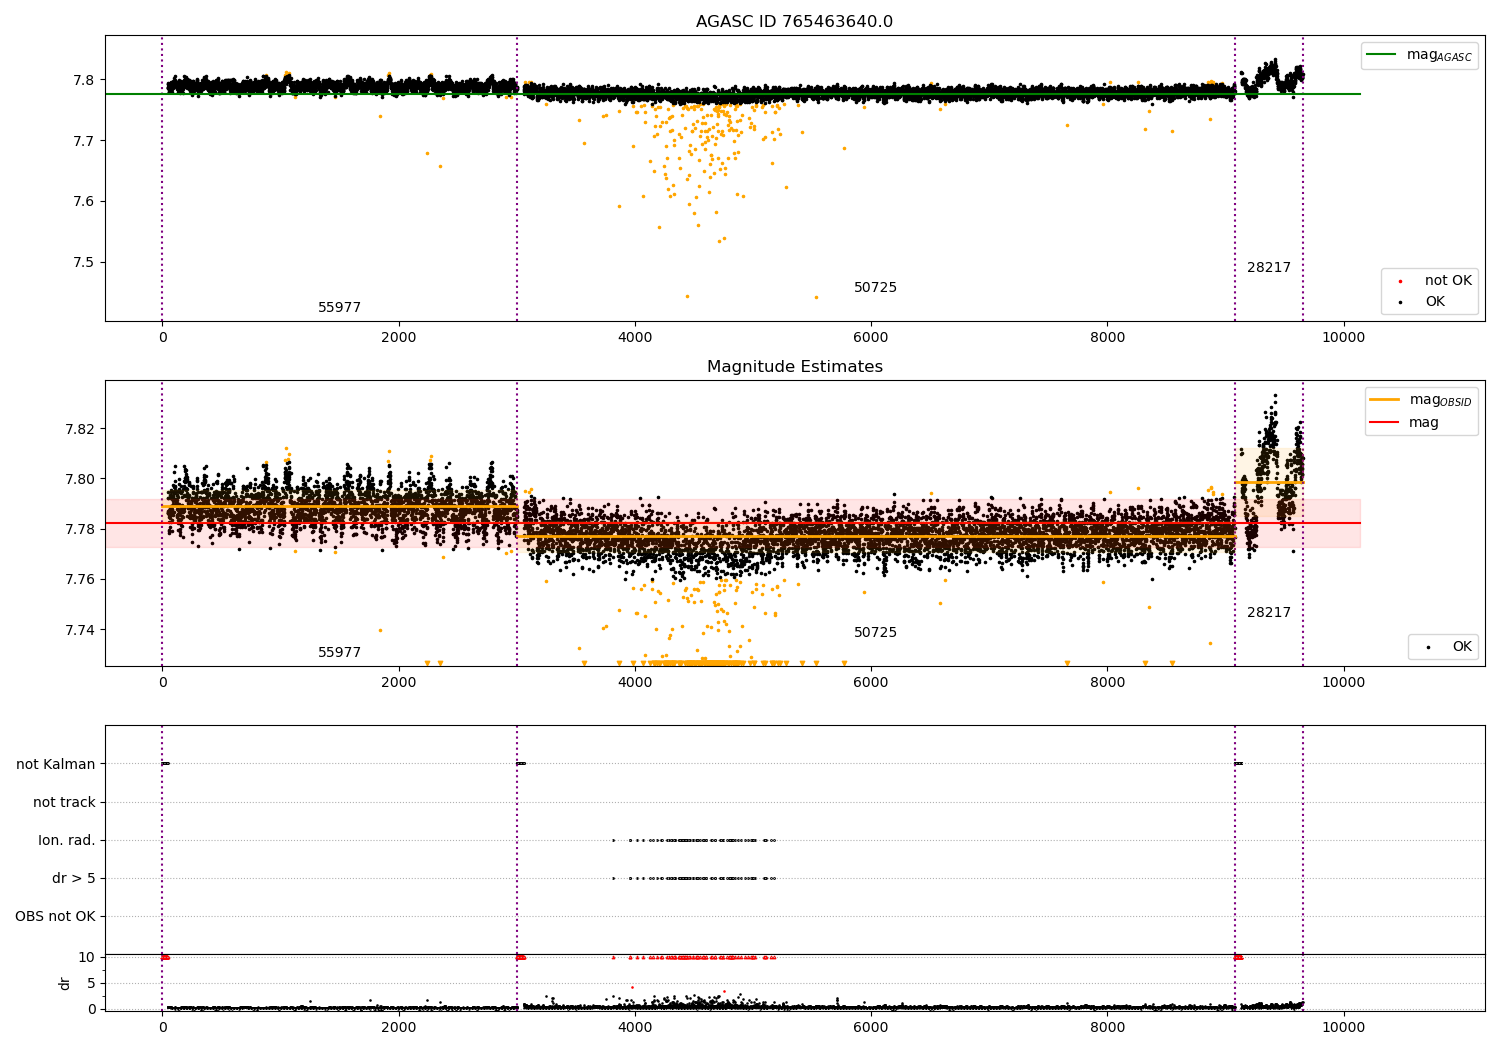
Task: Click the green mag AGASC legend line
Action: point(1382,55)
